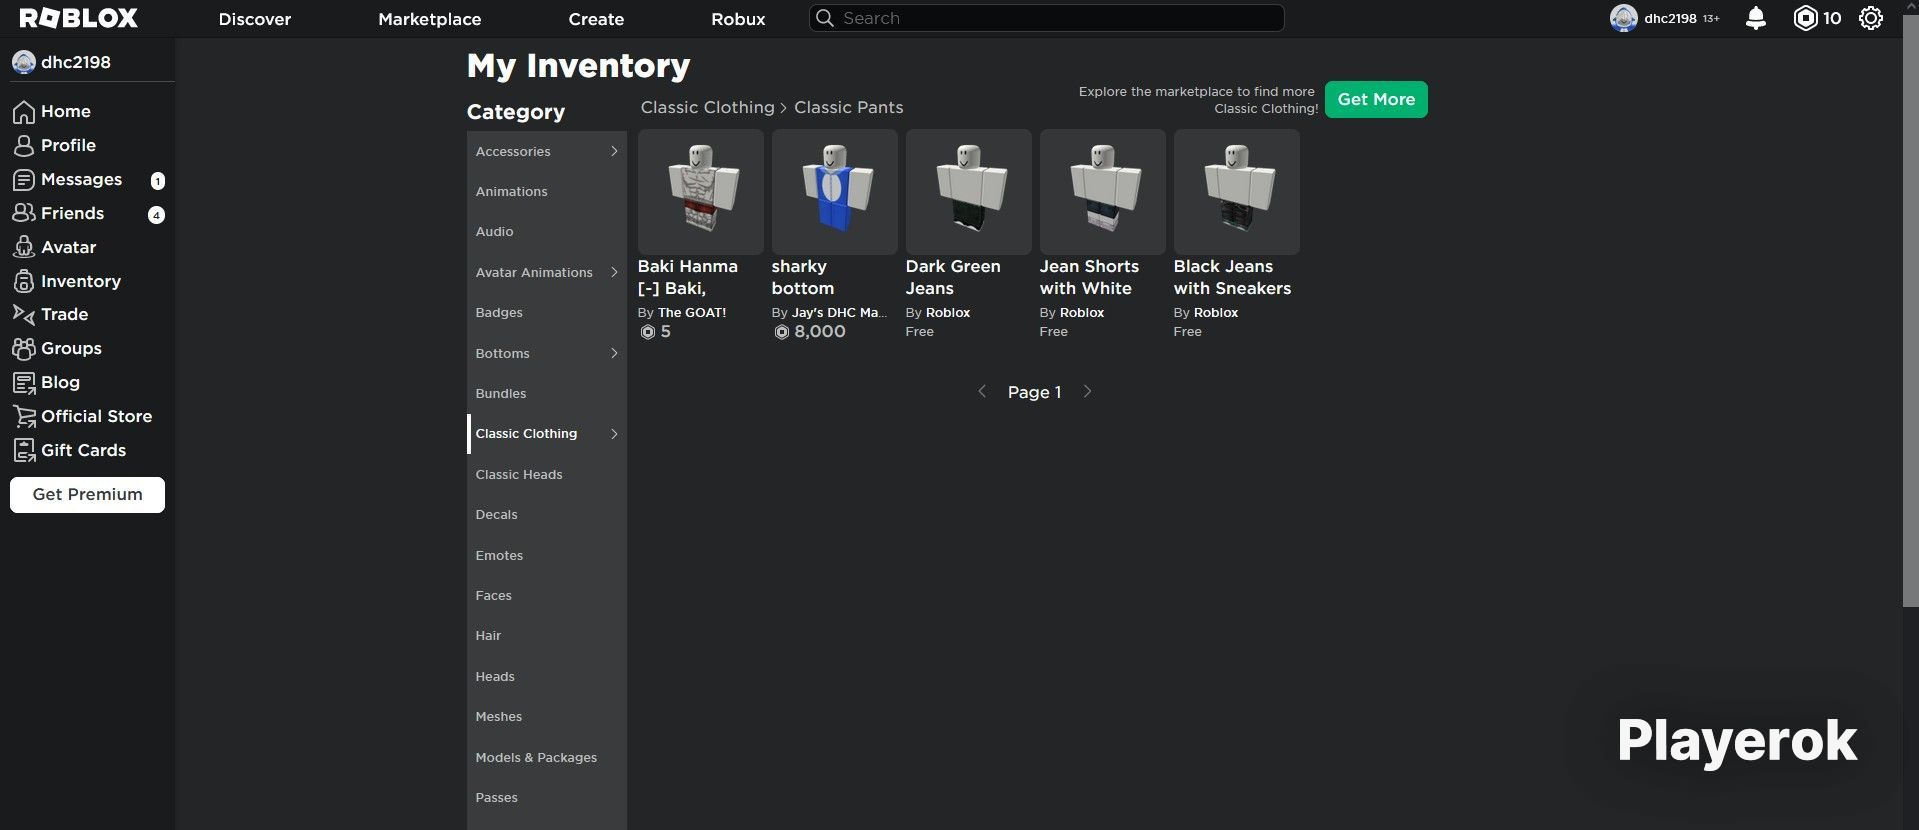This screenshot has width=1919, height=830.
Task: Open Black Jeans with Sneakers item title
Action: [x=1232, y=277]
